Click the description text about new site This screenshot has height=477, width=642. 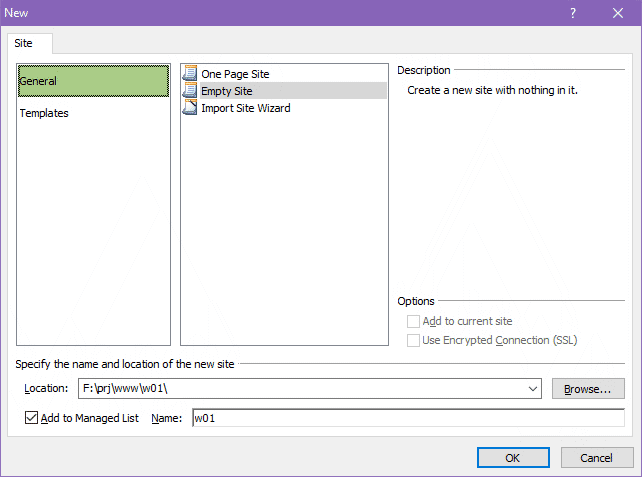[493, 90]
